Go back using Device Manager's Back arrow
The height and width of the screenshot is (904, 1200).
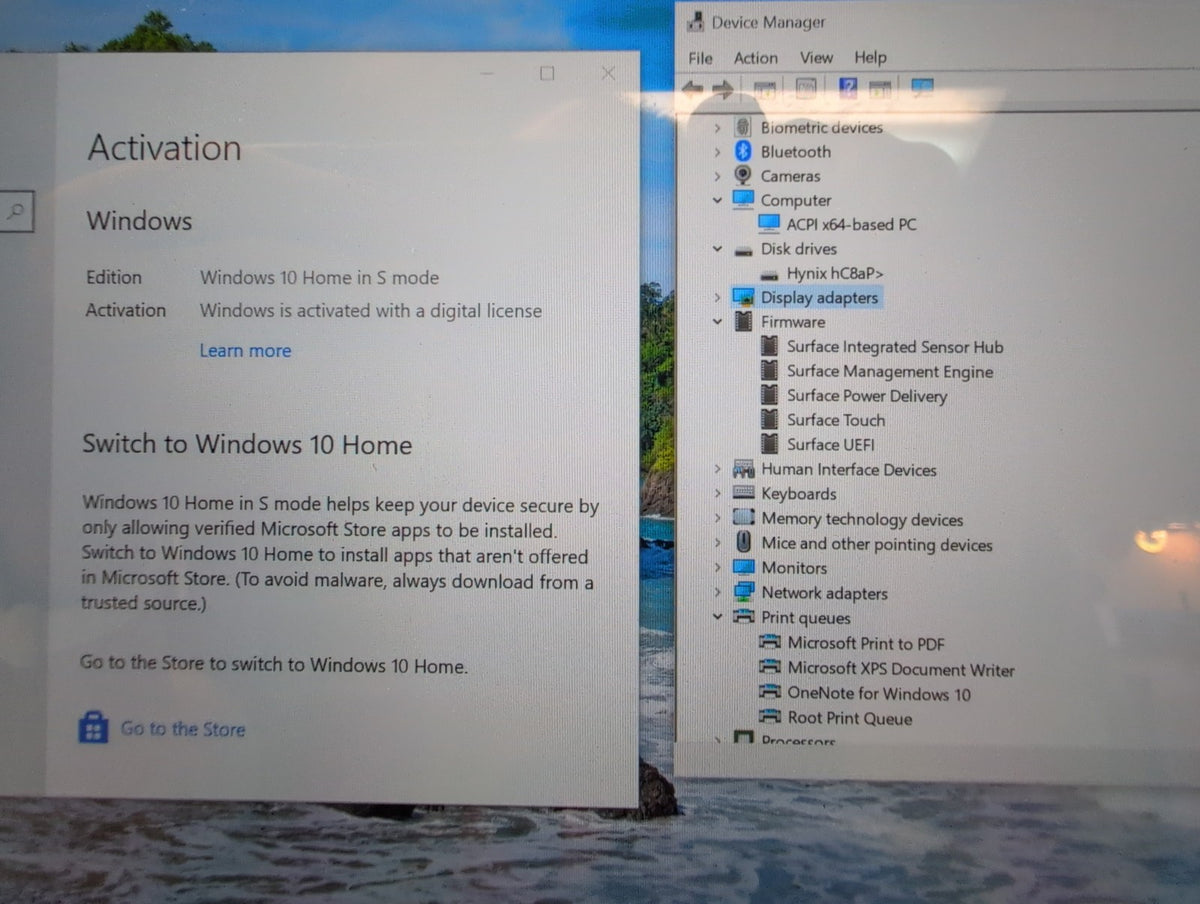(x=692, y=90)
